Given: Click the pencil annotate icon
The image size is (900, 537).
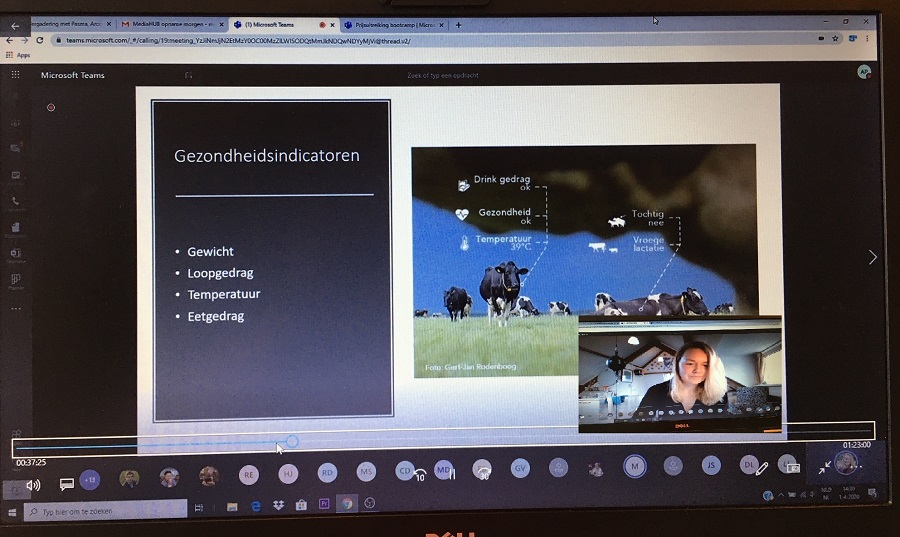Looking at the screenshot, I should (762, 467).
